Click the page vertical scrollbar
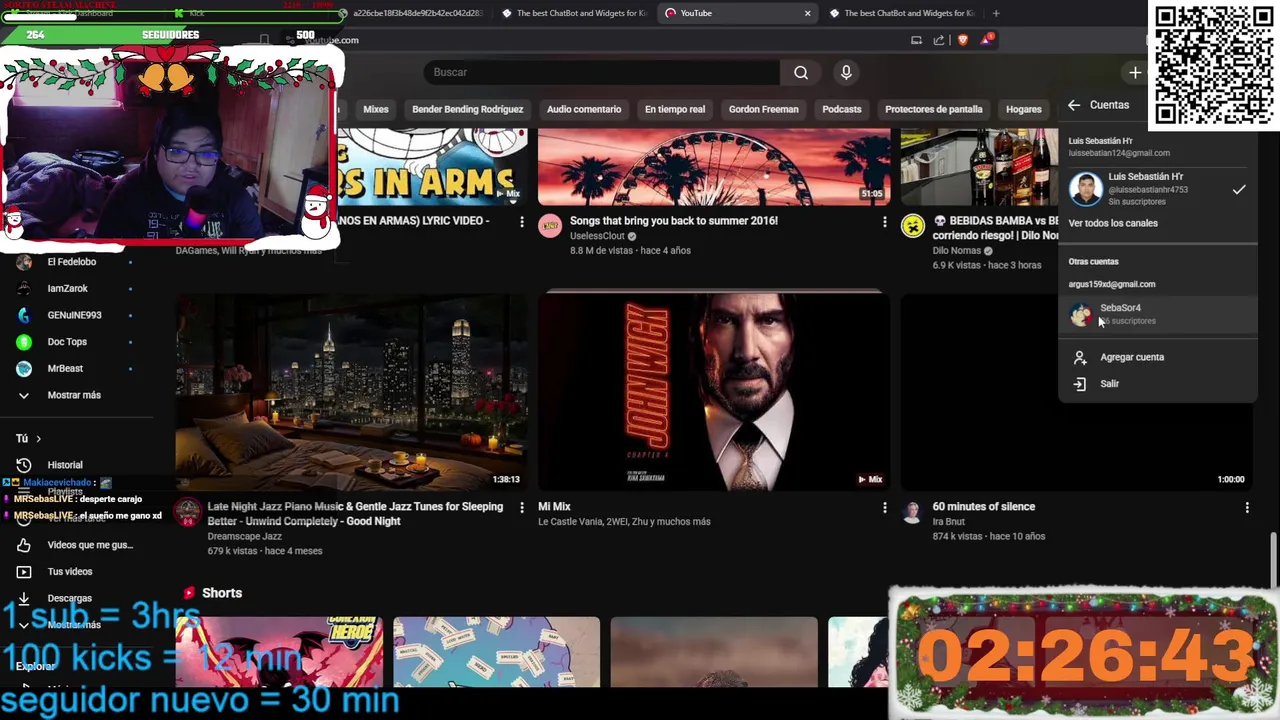Image resolution: width=1280 pixels, height=720 pixels. click(x=1274, y=560)
